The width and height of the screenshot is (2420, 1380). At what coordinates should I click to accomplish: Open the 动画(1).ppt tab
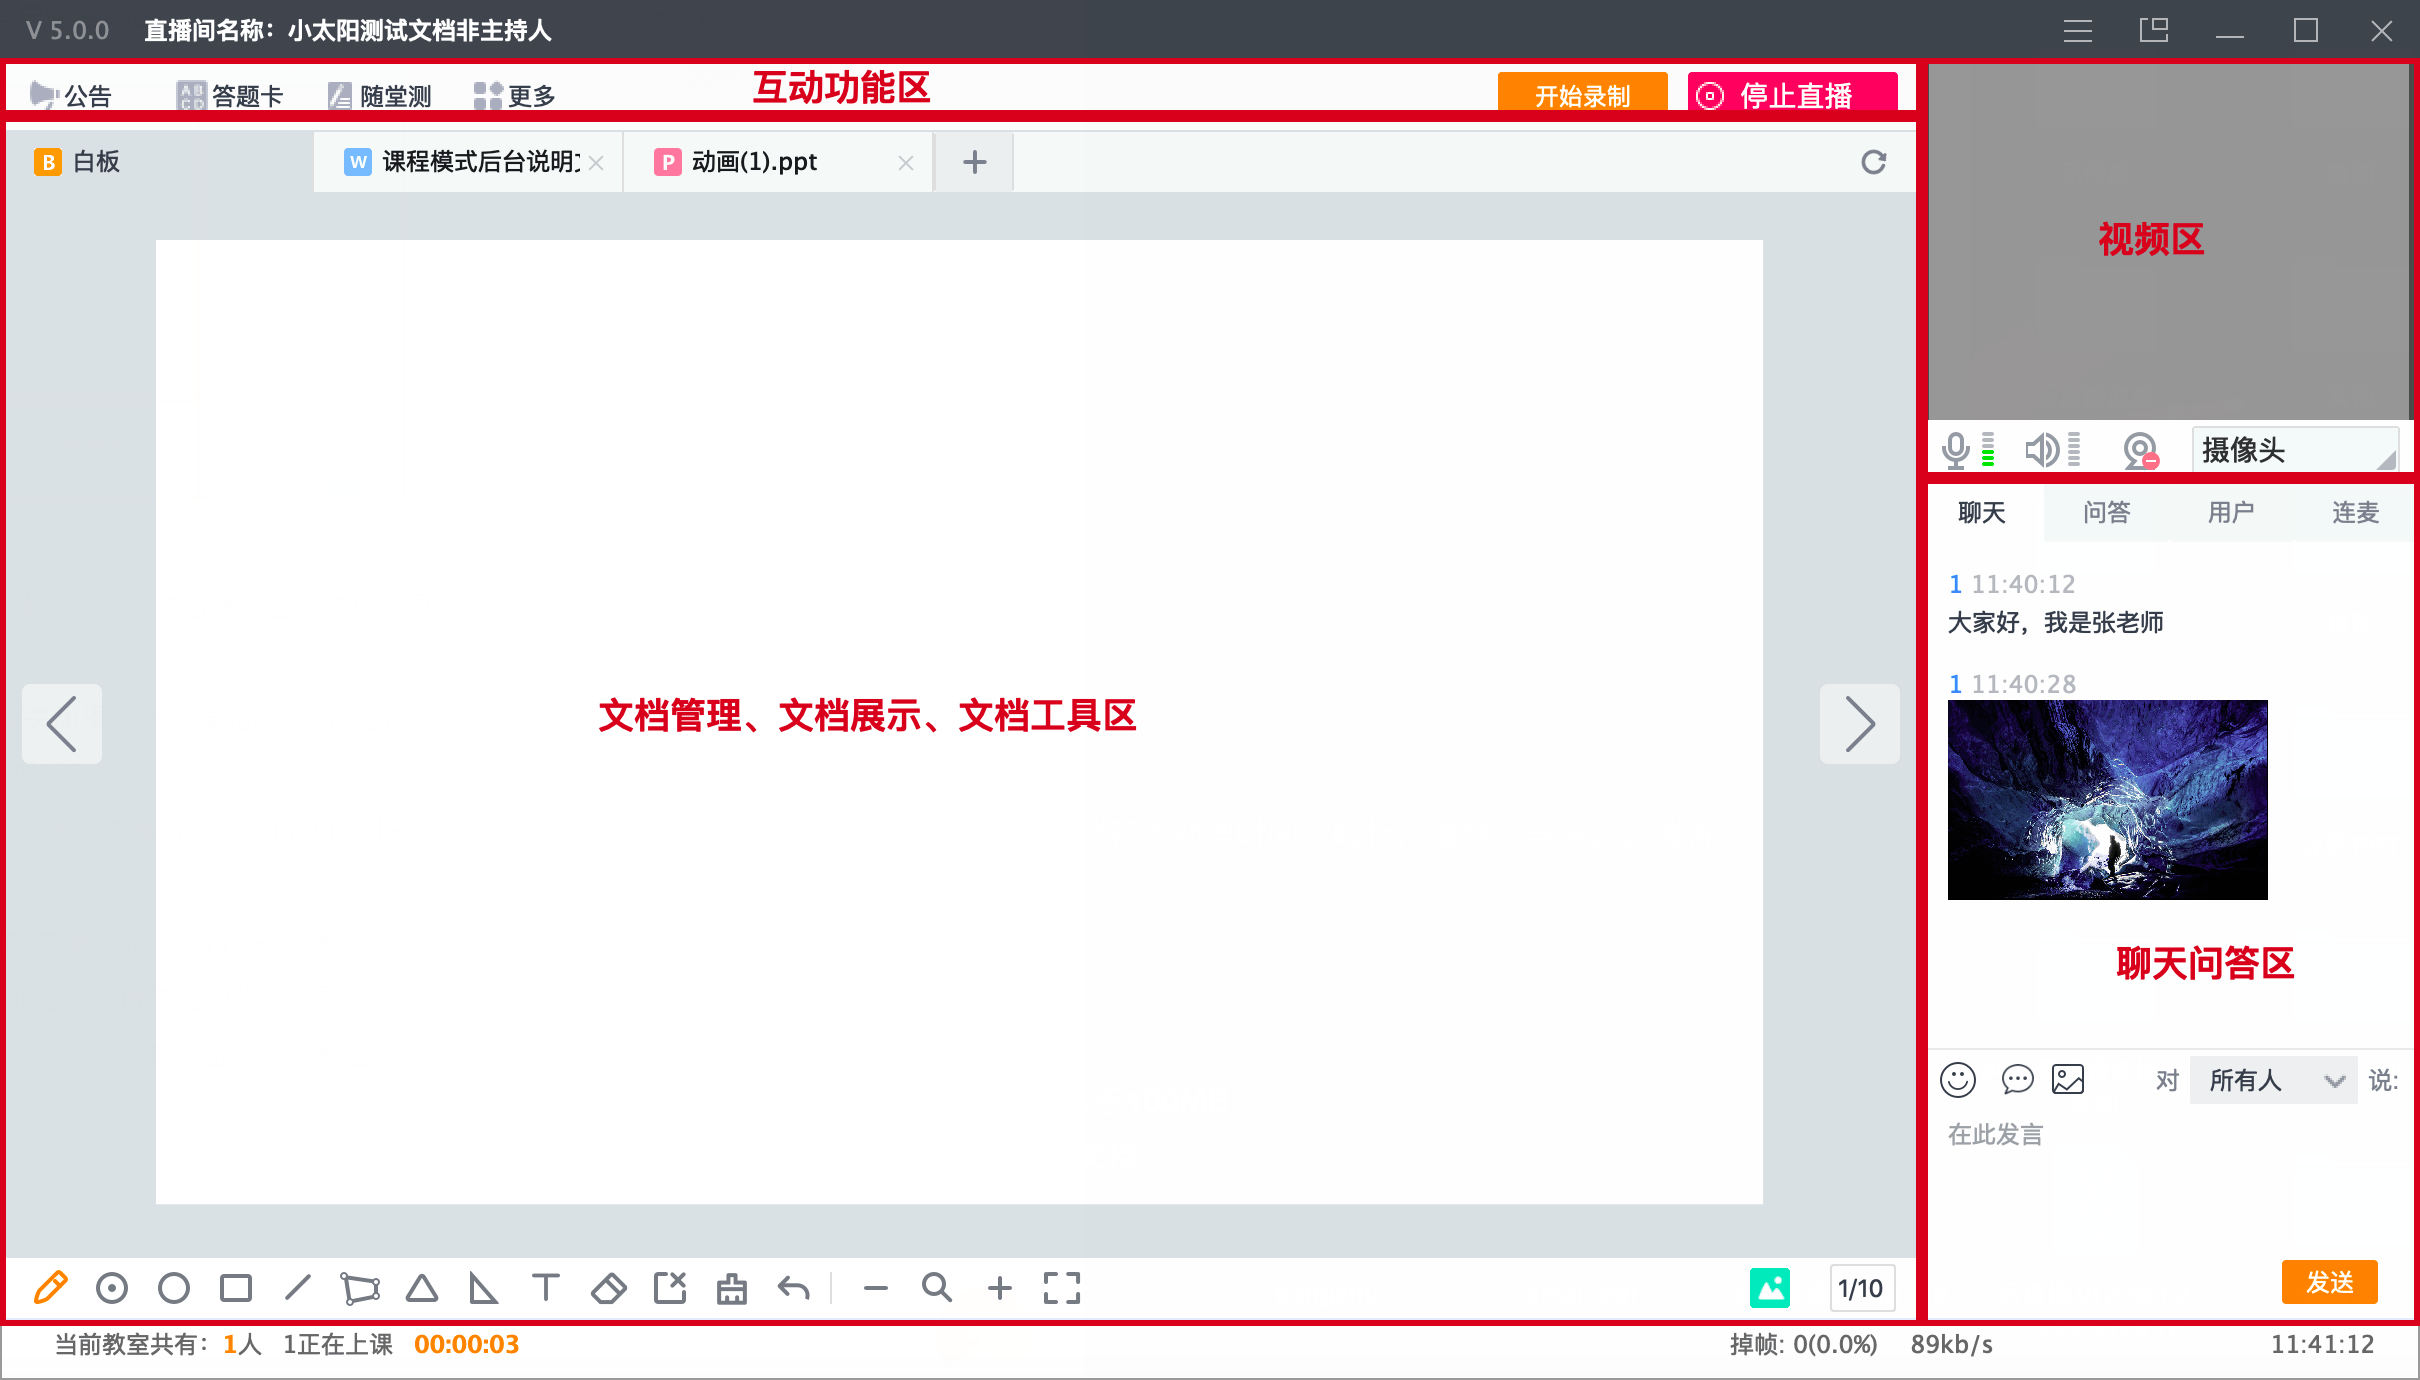click(778, 162)
